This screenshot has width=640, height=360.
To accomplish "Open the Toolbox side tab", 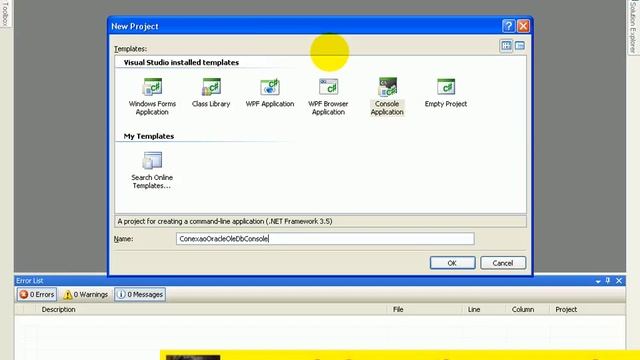I will coord(5,14).
